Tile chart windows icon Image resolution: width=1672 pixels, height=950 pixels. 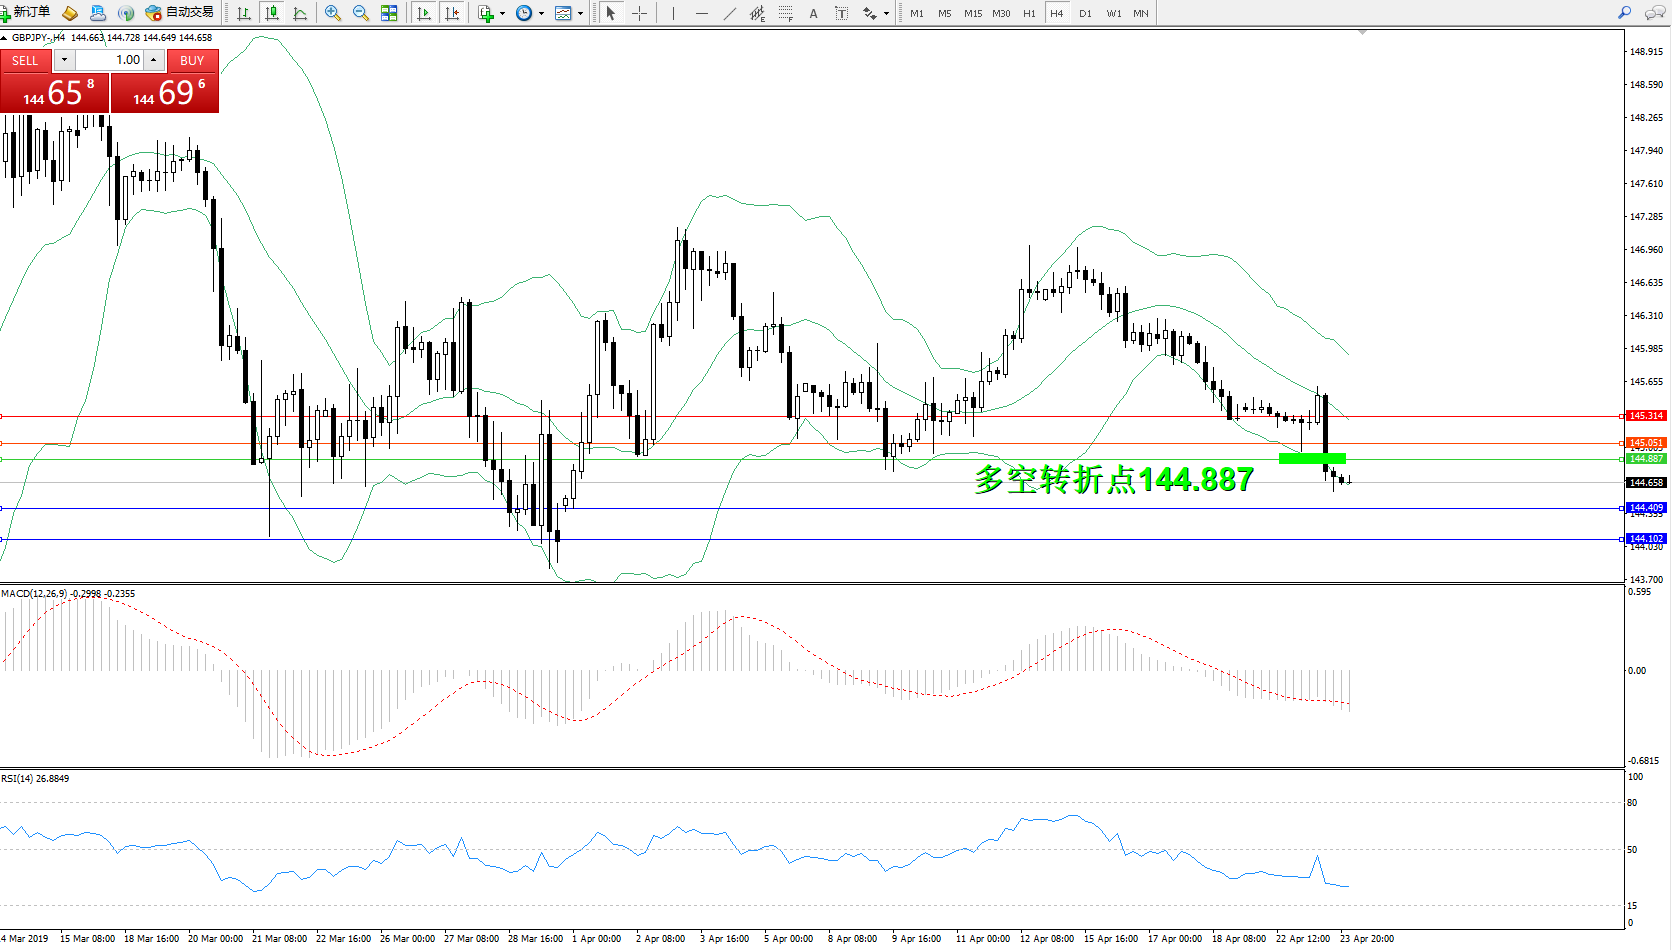389,13
